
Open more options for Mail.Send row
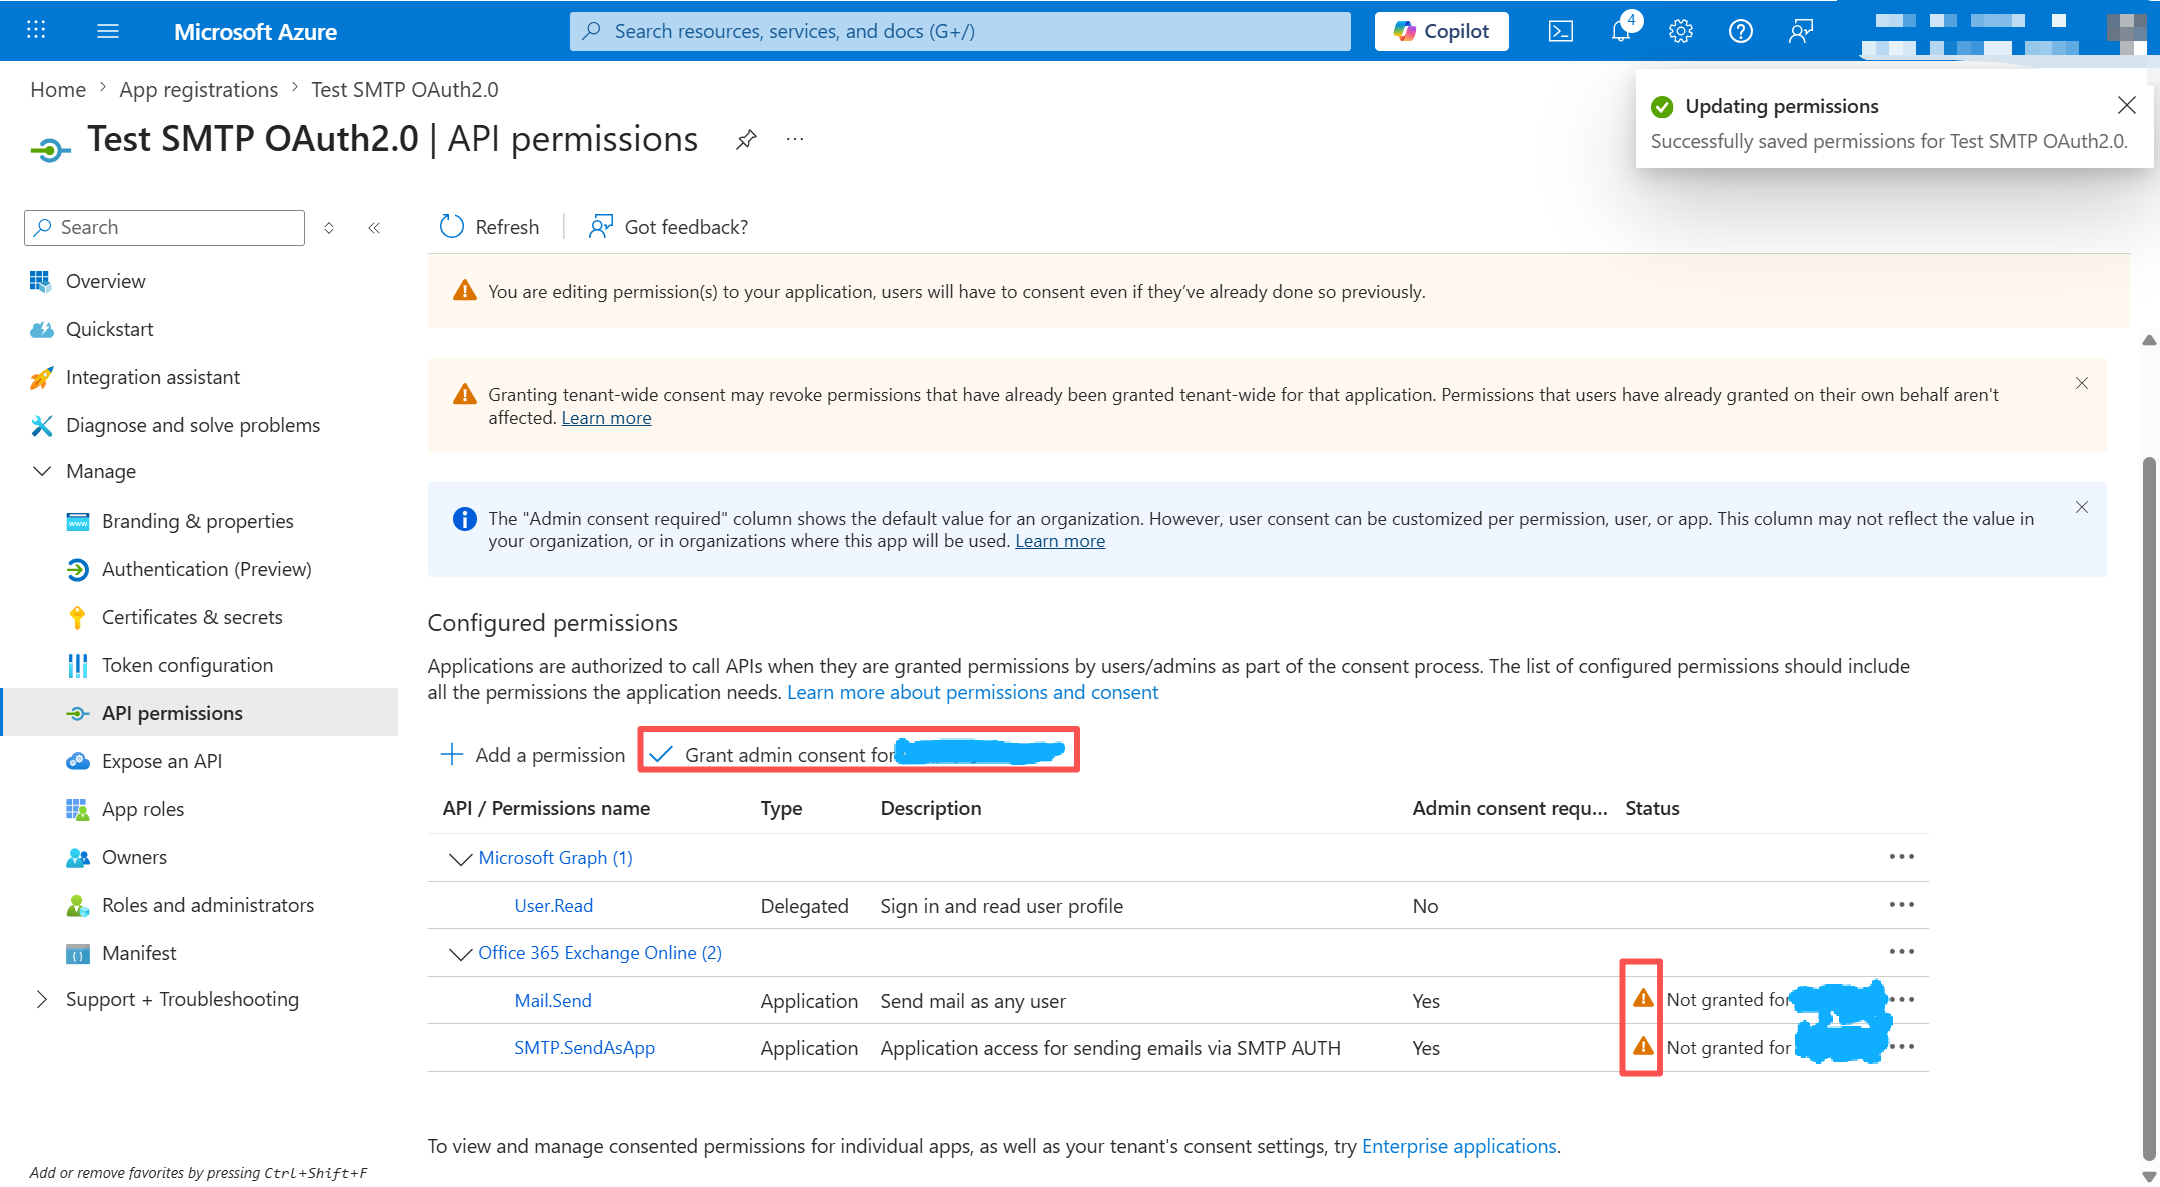1901,1000
